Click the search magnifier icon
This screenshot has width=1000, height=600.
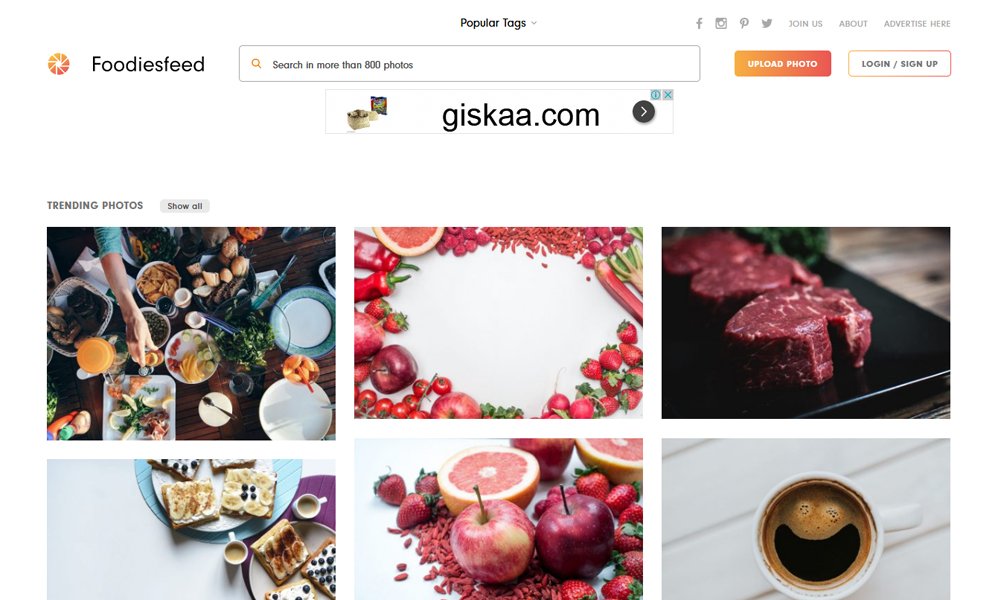click(256, 64)
